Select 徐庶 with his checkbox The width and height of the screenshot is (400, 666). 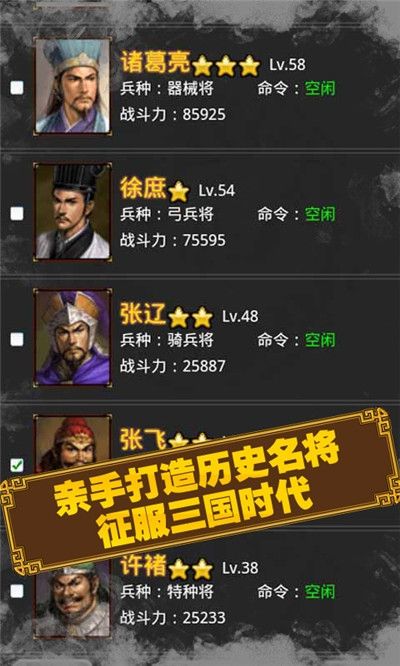17,213
